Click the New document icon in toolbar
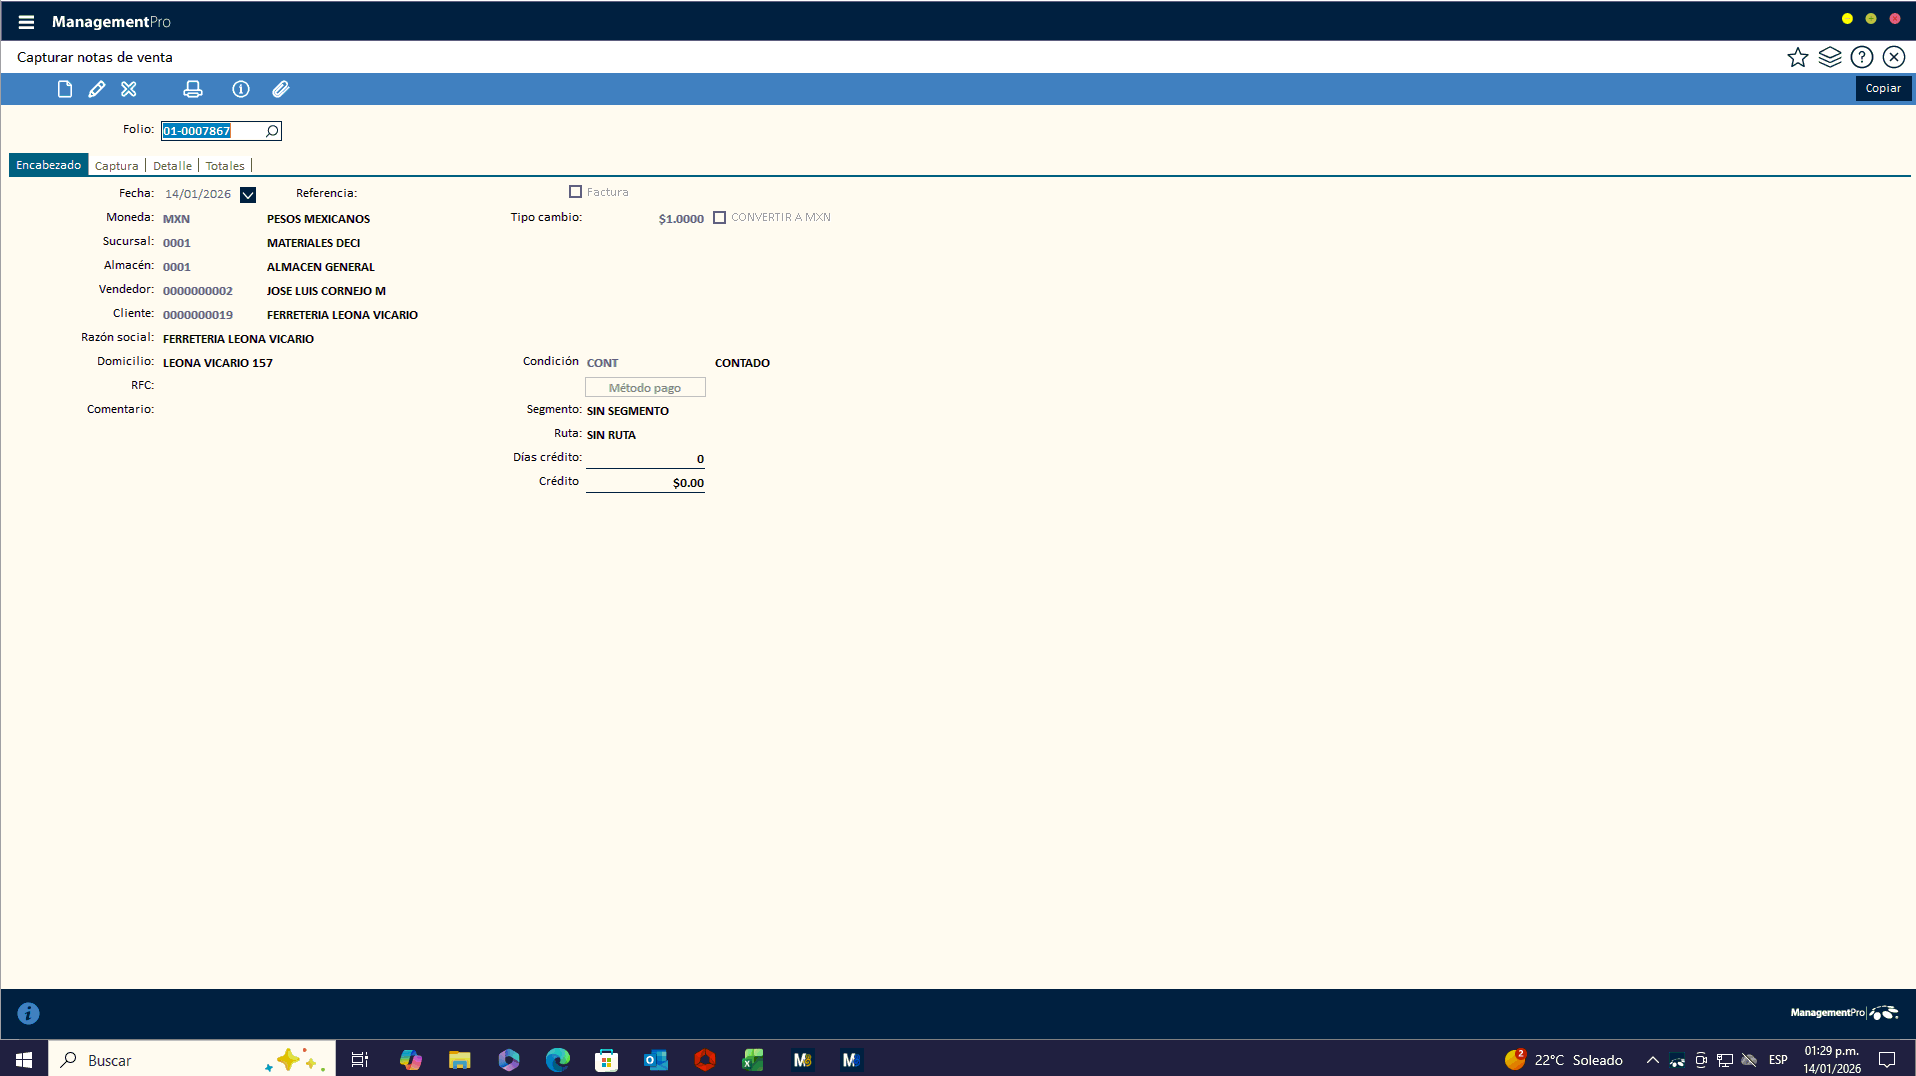This screenshot has width=1916, height=1076. [x=65, y=89]
